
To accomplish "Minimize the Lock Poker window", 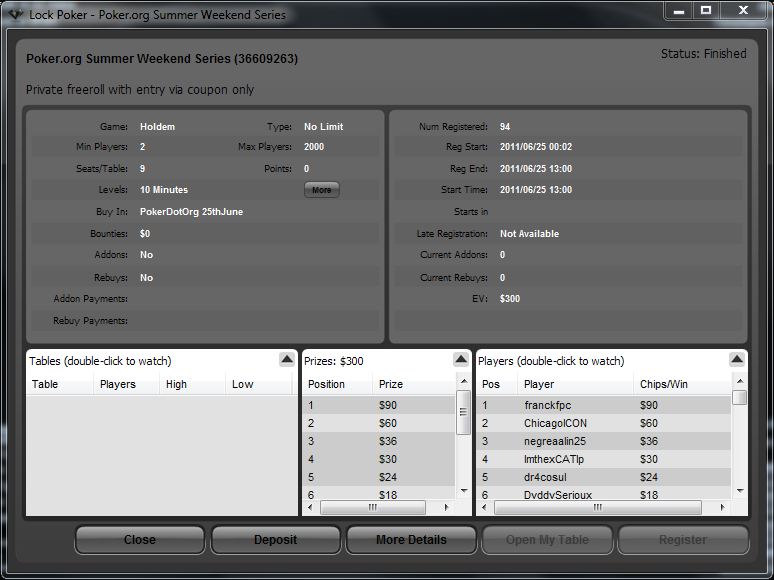I will [679, 10].
